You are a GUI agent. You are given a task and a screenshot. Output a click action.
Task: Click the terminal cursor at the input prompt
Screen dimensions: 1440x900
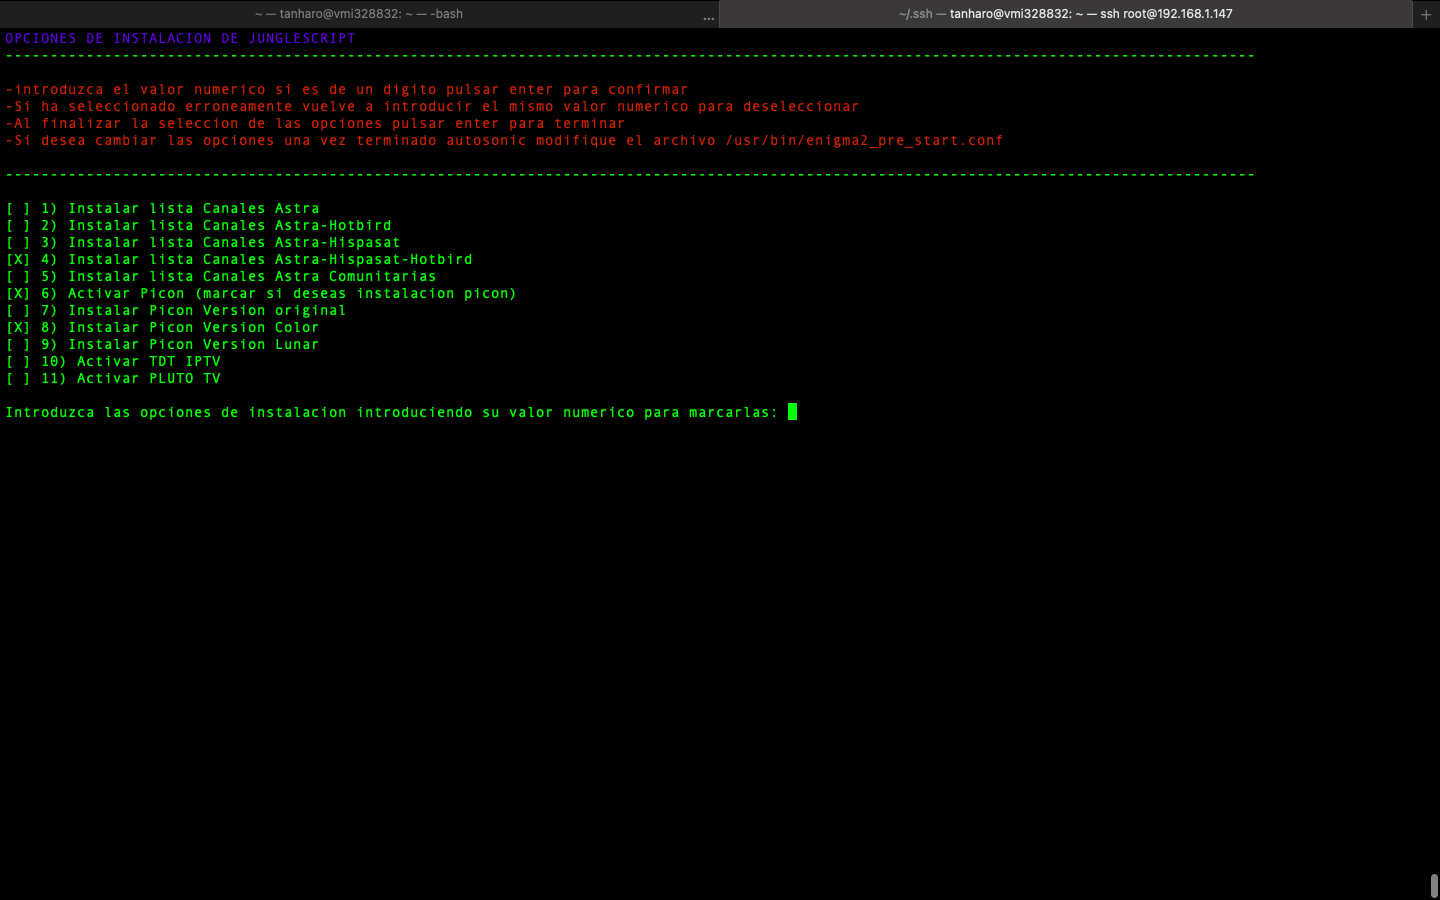click(792, 412)
